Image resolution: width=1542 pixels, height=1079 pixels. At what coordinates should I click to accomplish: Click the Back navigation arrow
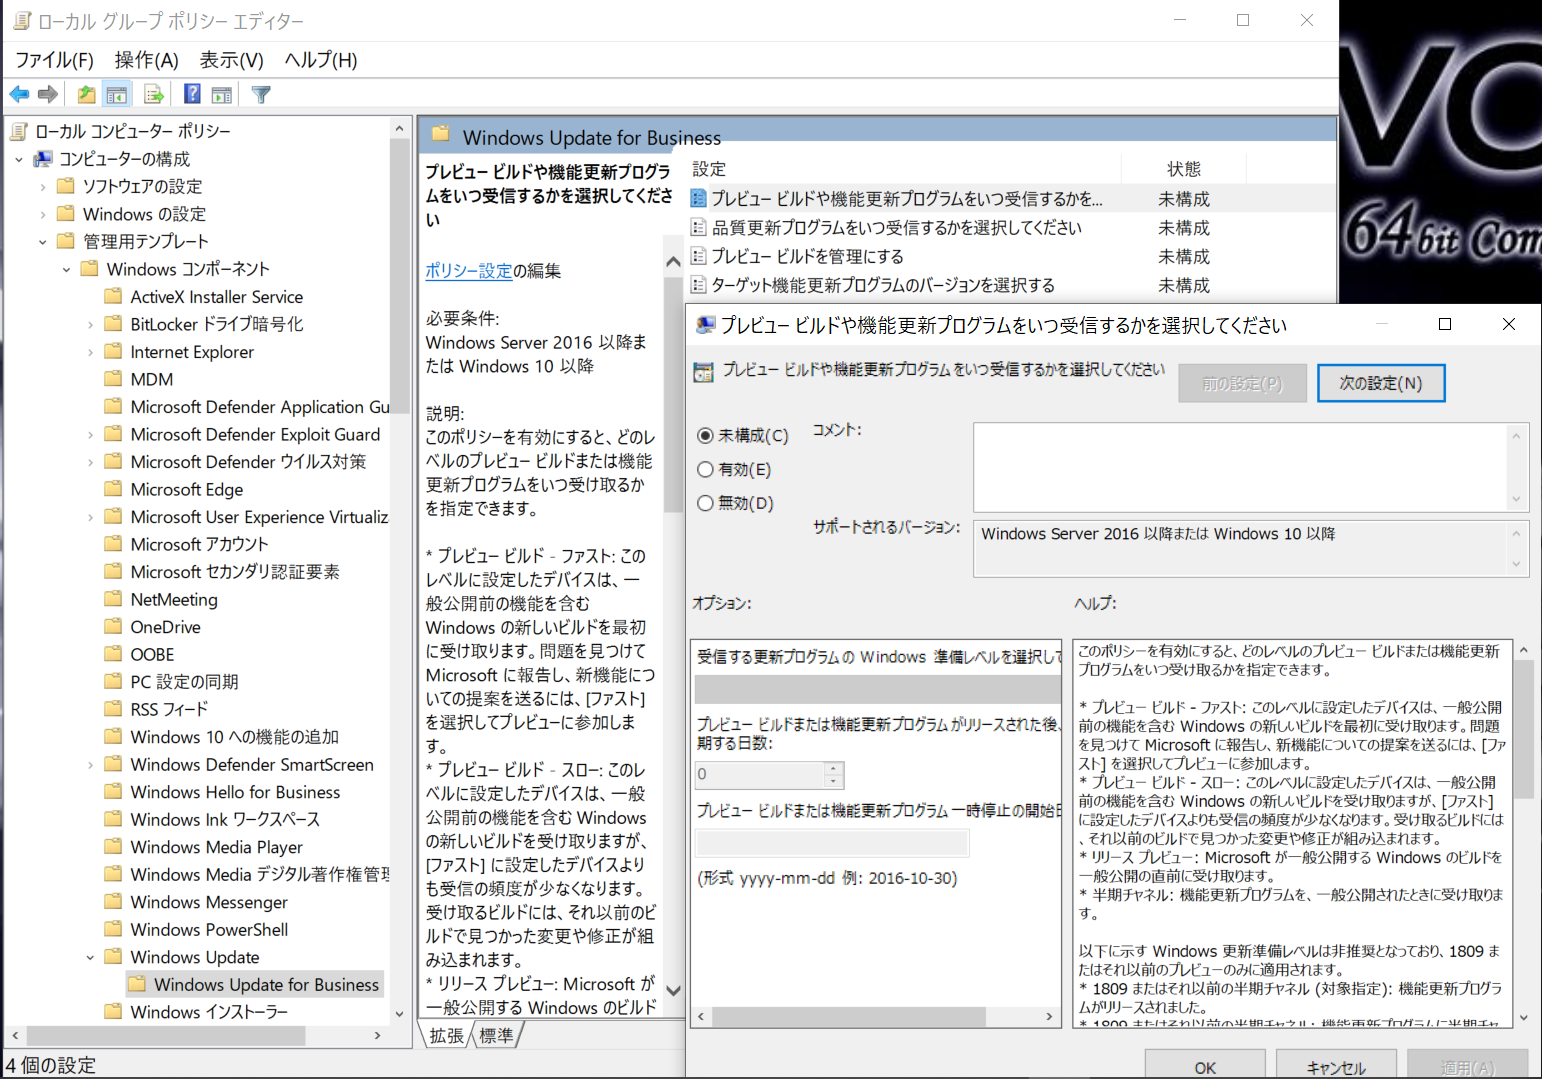point(18,93)
